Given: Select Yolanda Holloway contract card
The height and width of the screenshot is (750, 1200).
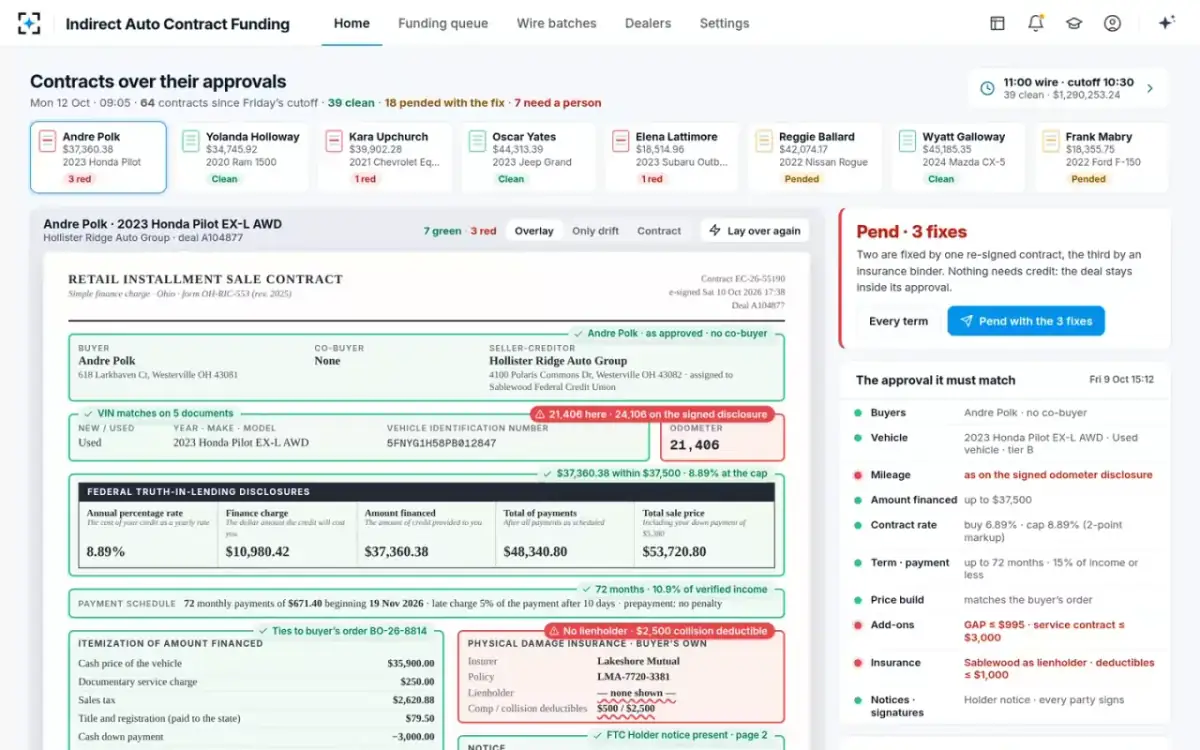Looking at the screenshot, I should pos(242,157).
